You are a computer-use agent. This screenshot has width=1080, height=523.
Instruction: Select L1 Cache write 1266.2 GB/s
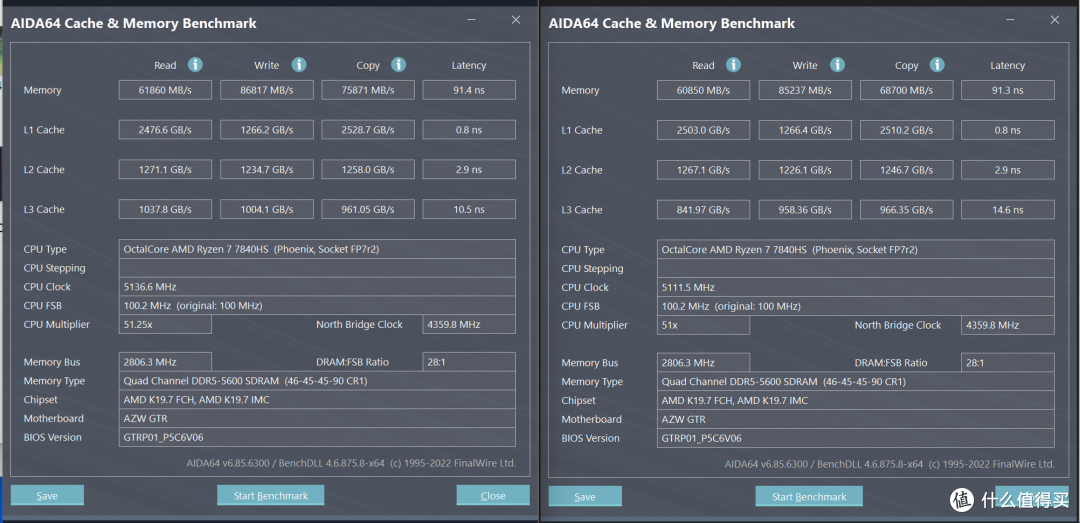tap(267, 130)
